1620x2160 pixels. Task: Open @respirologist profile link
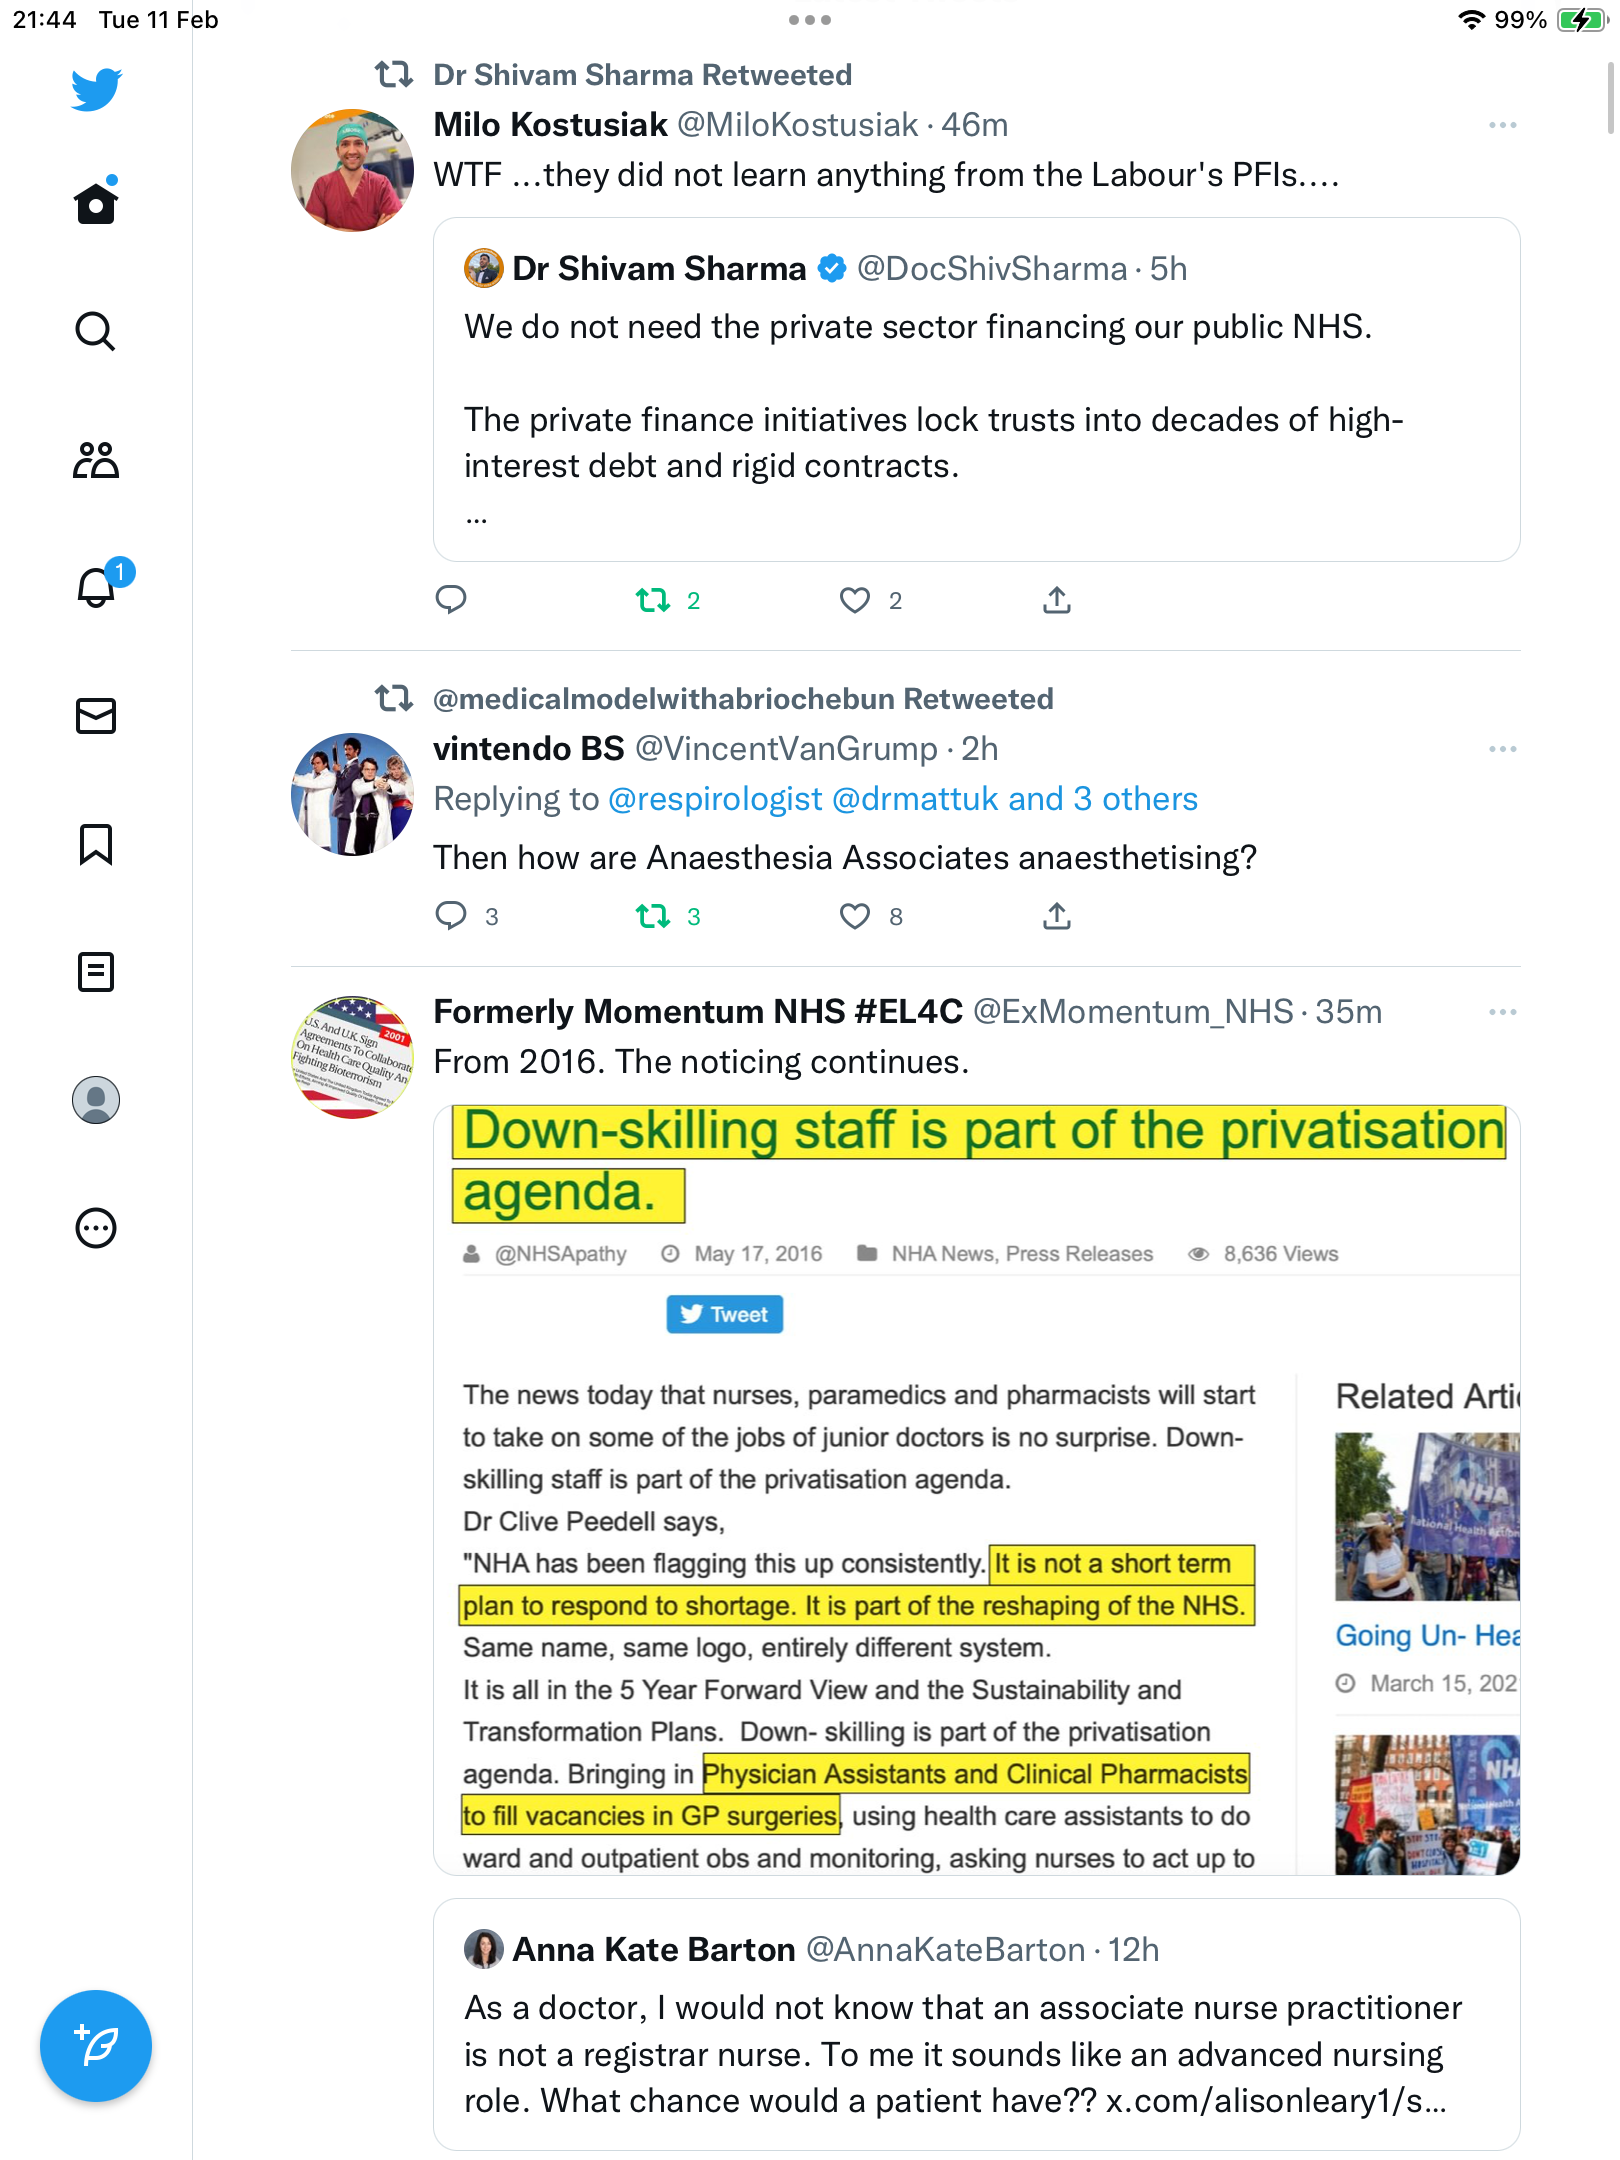pos(715,799)
